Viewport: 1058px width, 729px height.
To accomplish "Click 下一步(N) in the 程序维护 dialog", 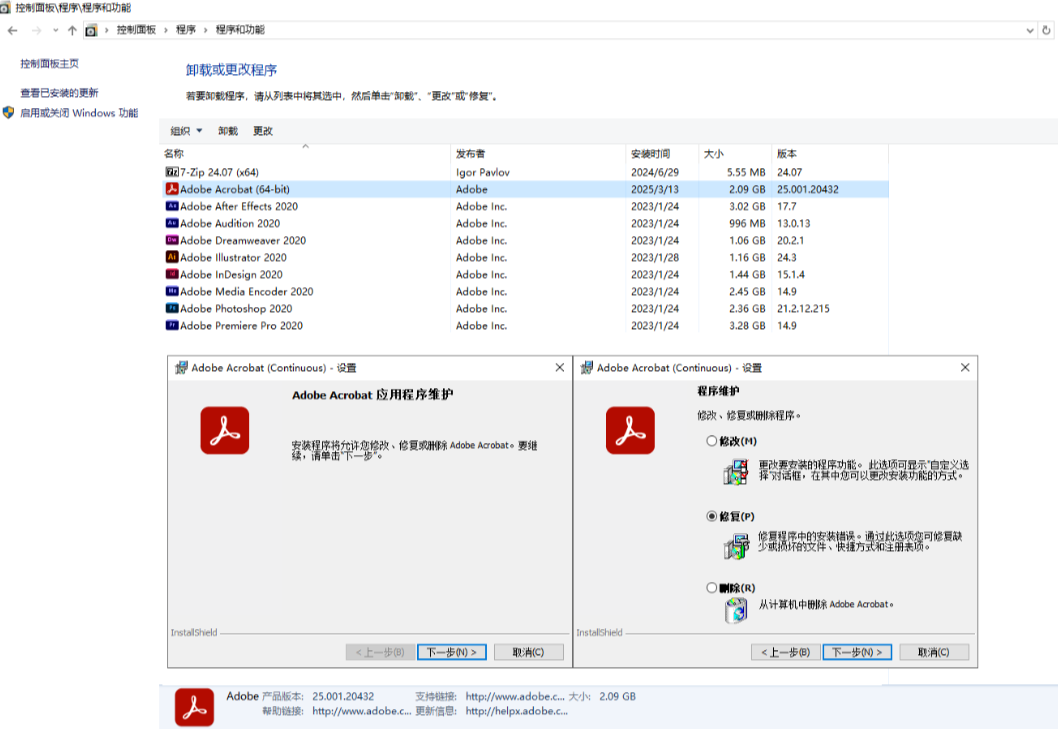I will tap(857, 651).
